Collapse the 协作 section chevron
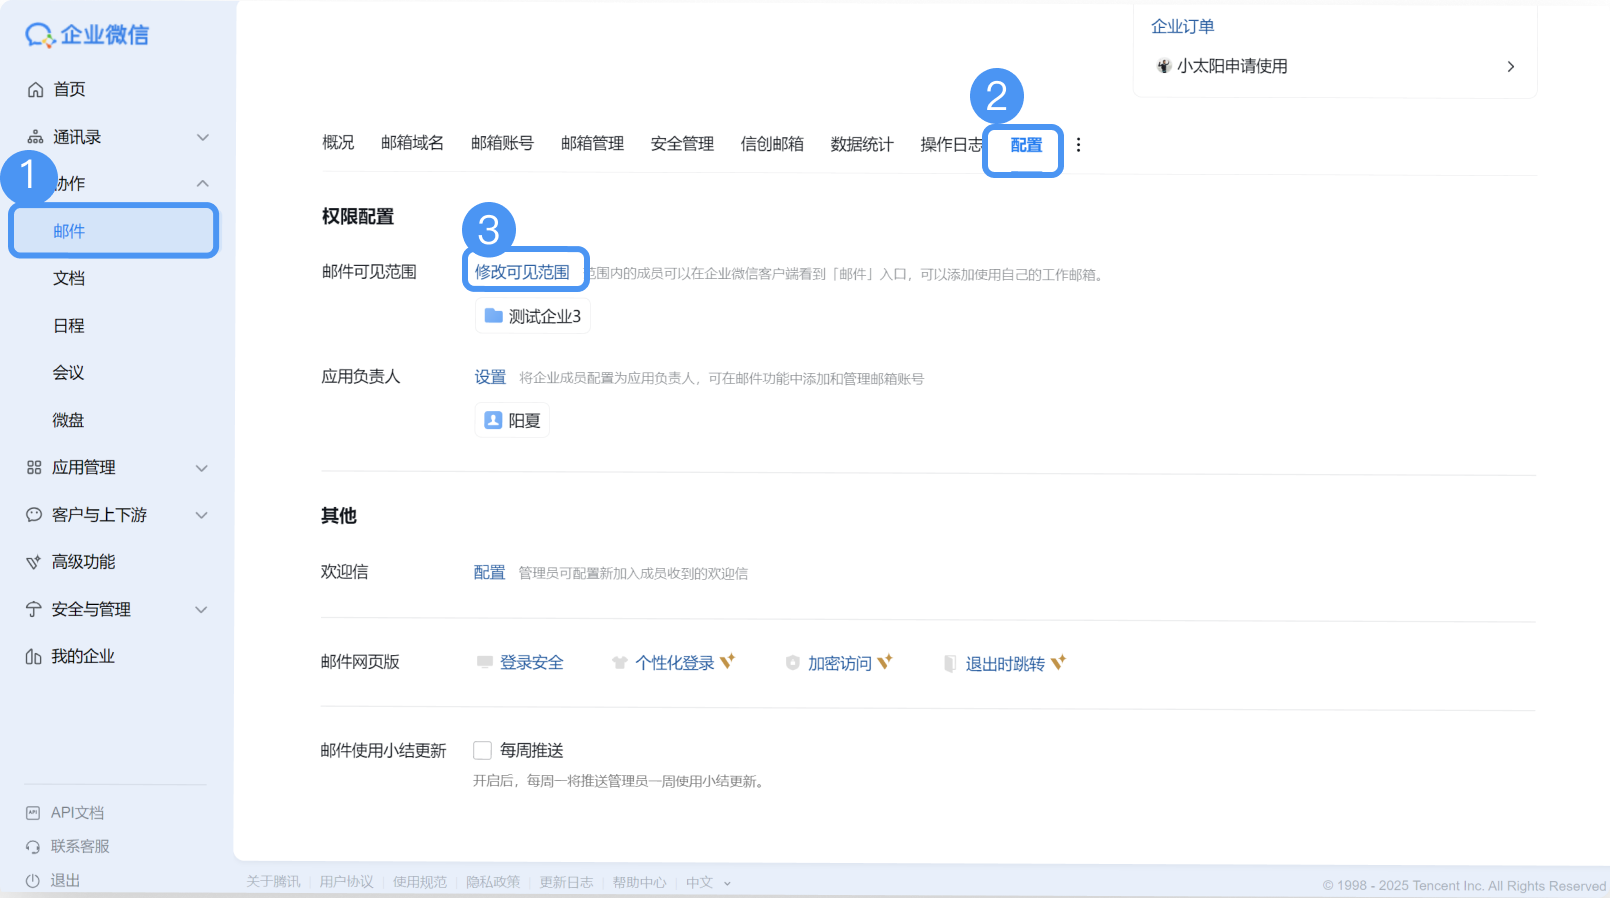Image resolution: width=1610 pixels, height=898 pixels. click(x=202, y=184)
